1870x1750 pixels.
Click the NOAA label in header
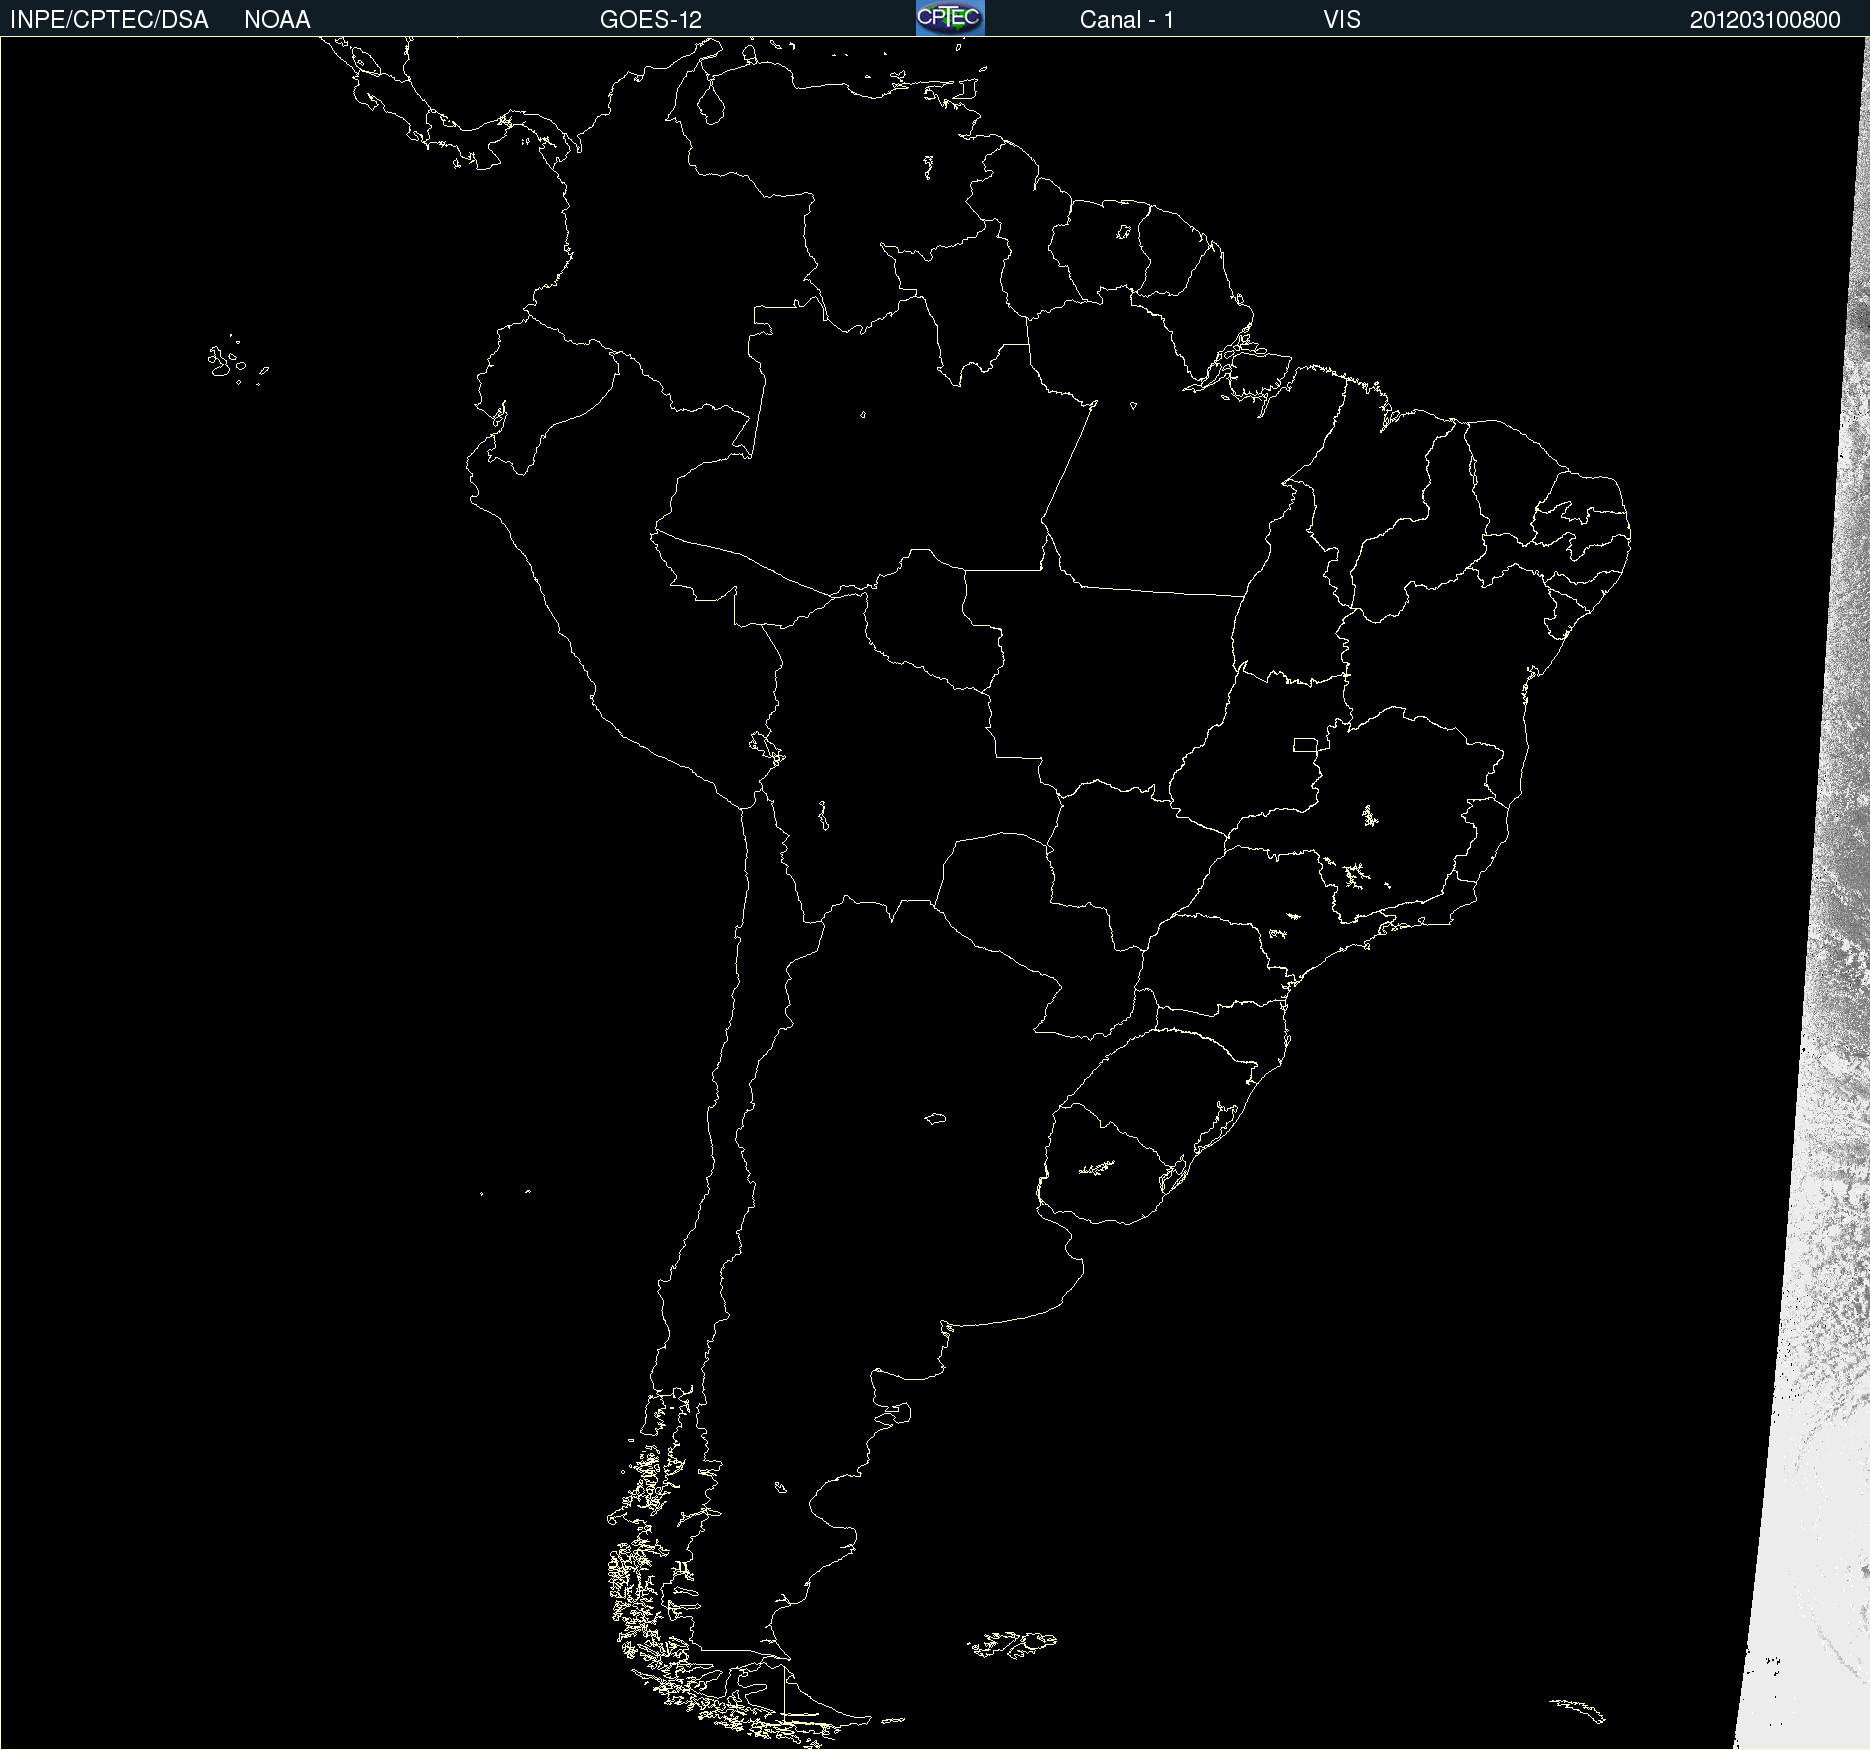click(277, 20)
